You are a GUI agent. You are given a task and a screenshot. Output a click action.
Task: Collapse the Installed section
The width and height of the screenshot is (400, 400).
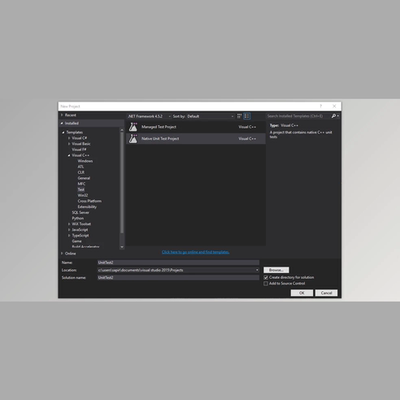(62, 123)
